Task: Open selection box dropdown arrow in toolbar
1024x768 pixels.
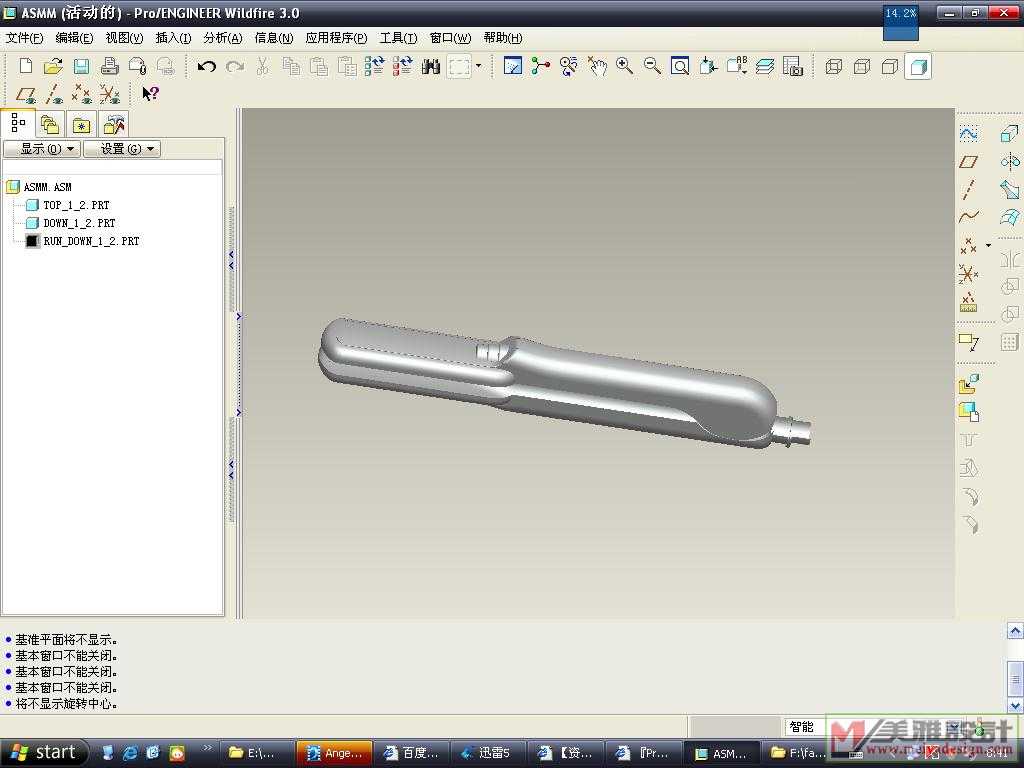Action: point(479,66)
